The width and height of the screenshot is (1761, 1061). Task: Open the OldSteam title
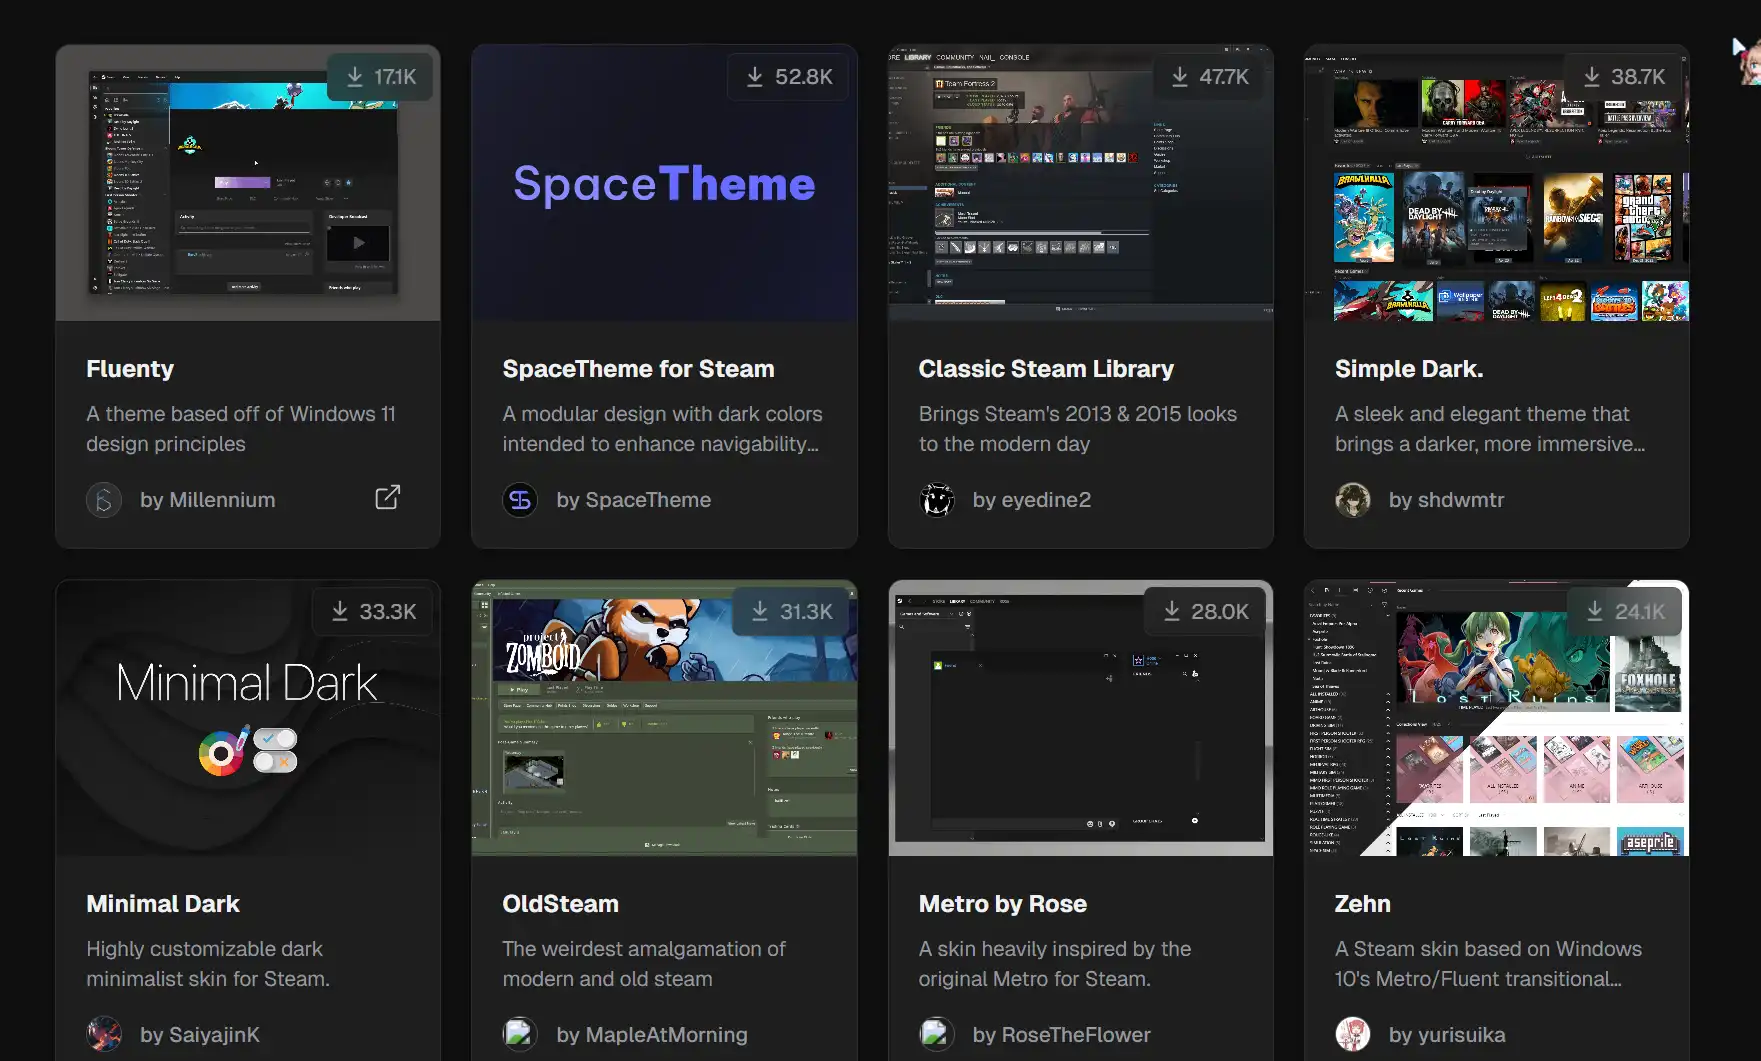[x=560, y=904]
